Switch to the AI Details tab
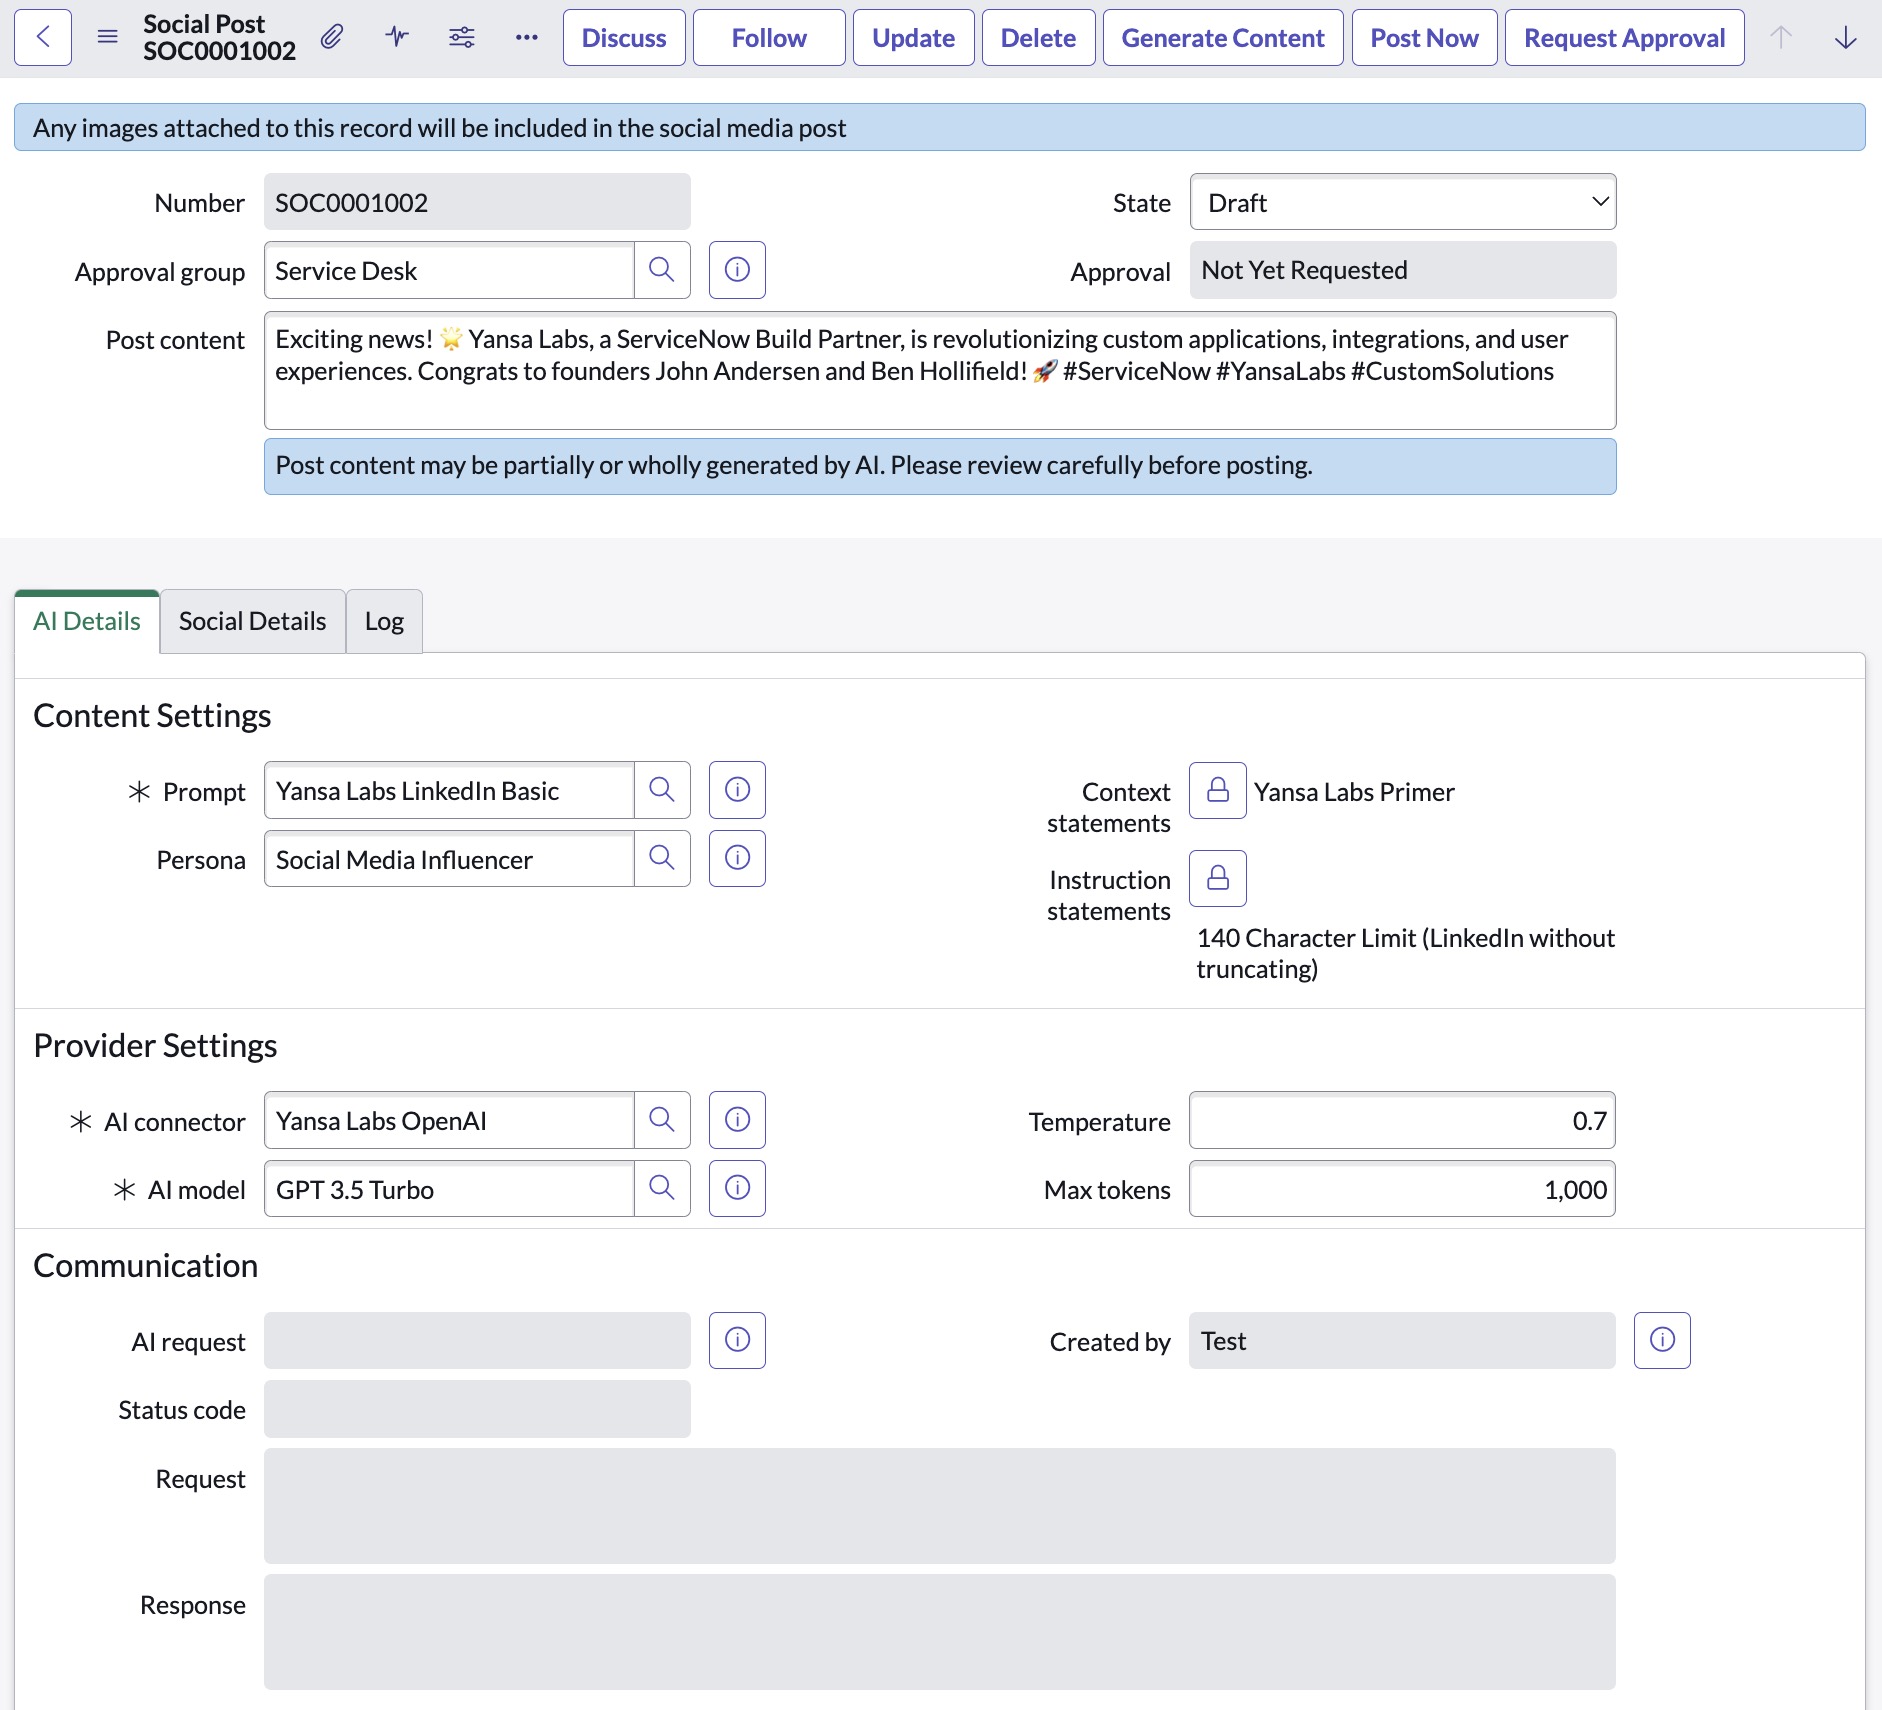This screenshot has height=1710, width=1882. click(x=87, y=621)
